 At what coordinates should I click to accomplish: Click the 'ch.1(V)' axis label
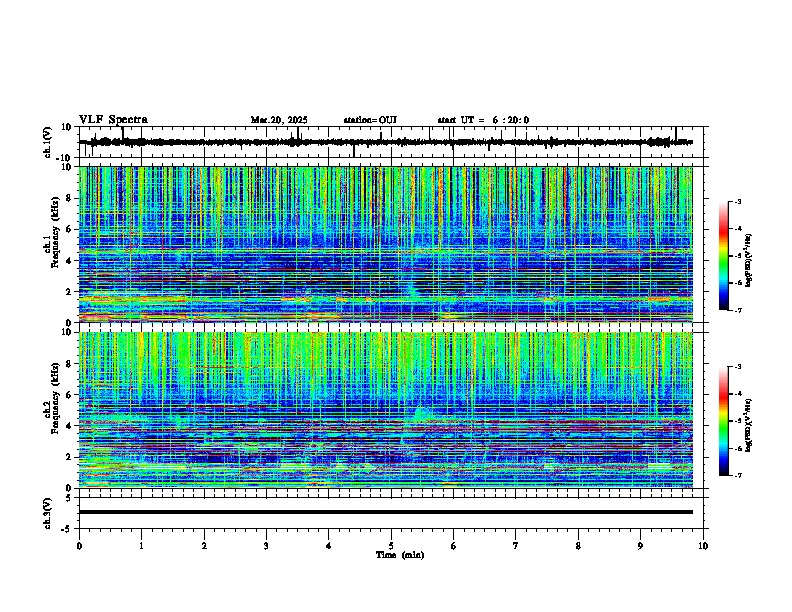coord(48,142)
